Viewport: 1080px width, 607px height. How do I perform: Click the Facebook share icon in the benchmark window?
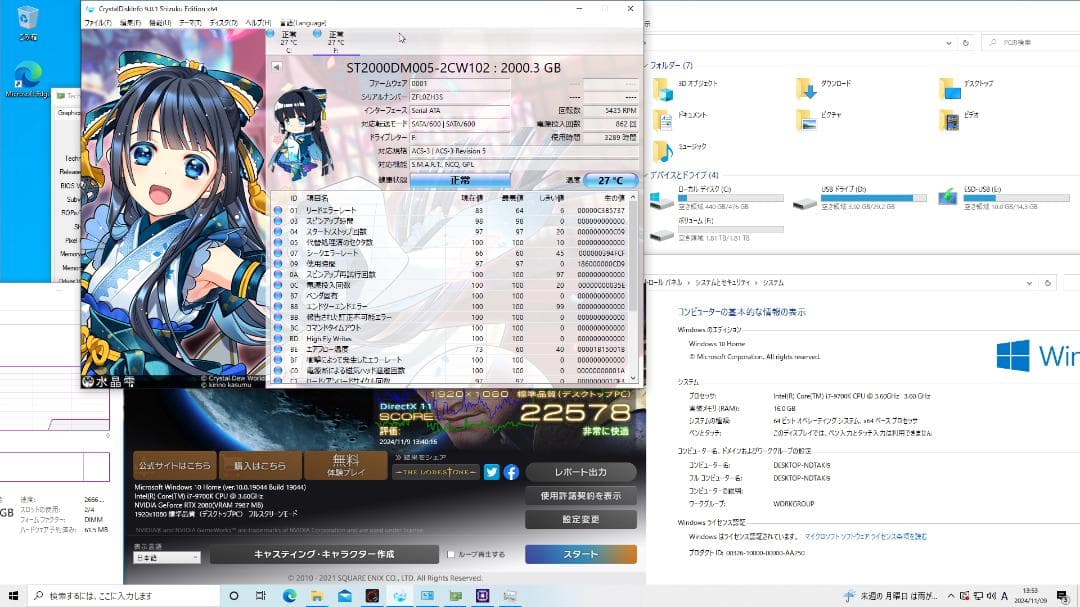point(510,472)
